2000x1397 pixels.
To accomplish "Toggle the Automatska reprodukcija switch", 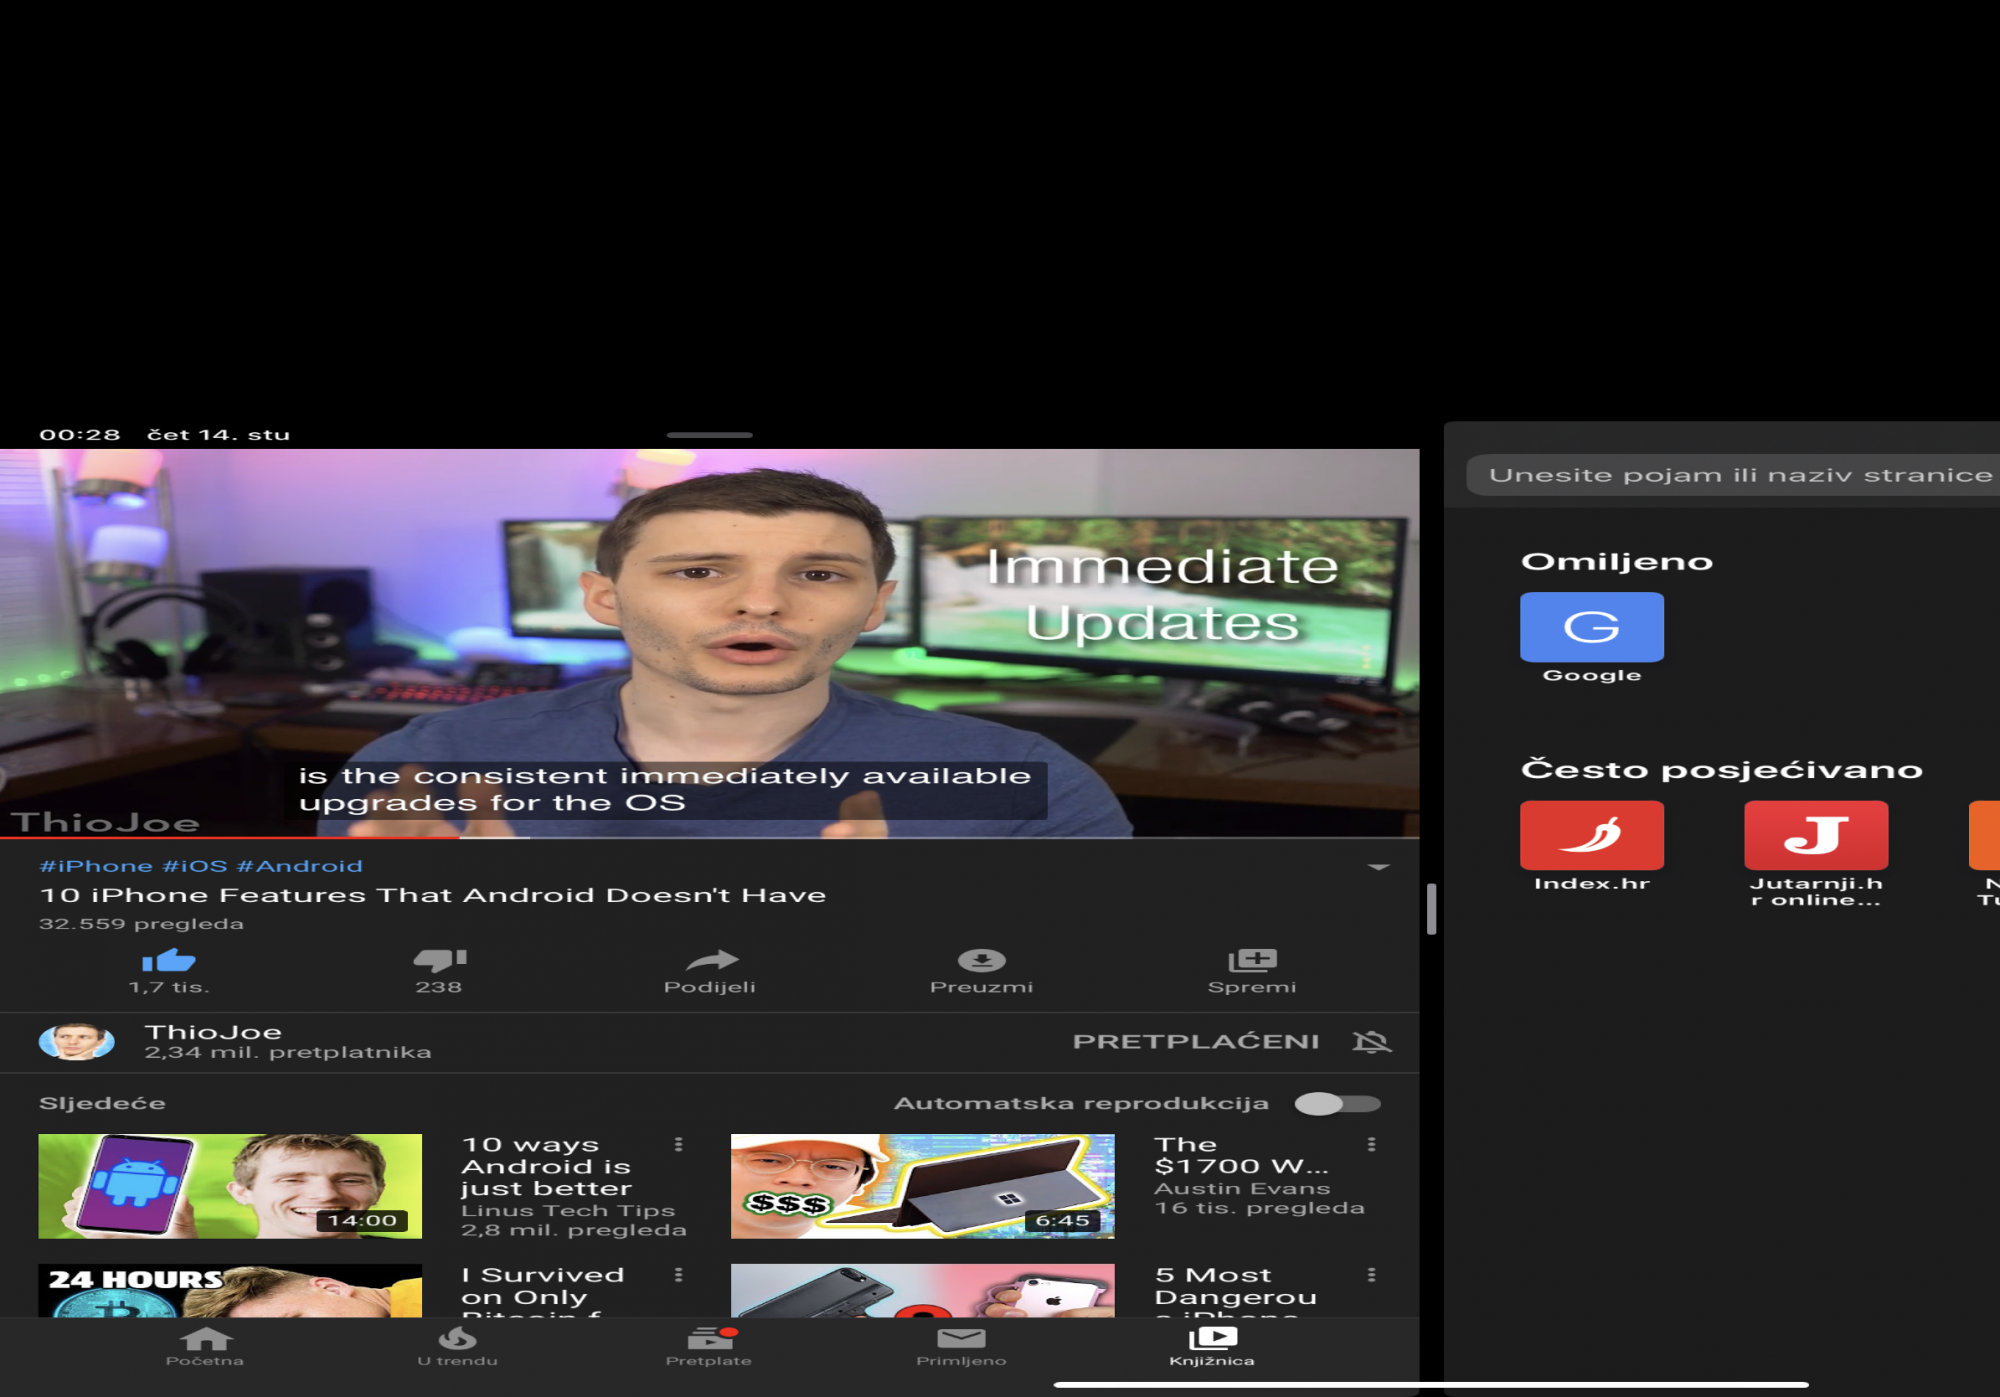I will click(x=1337, y=1103).
